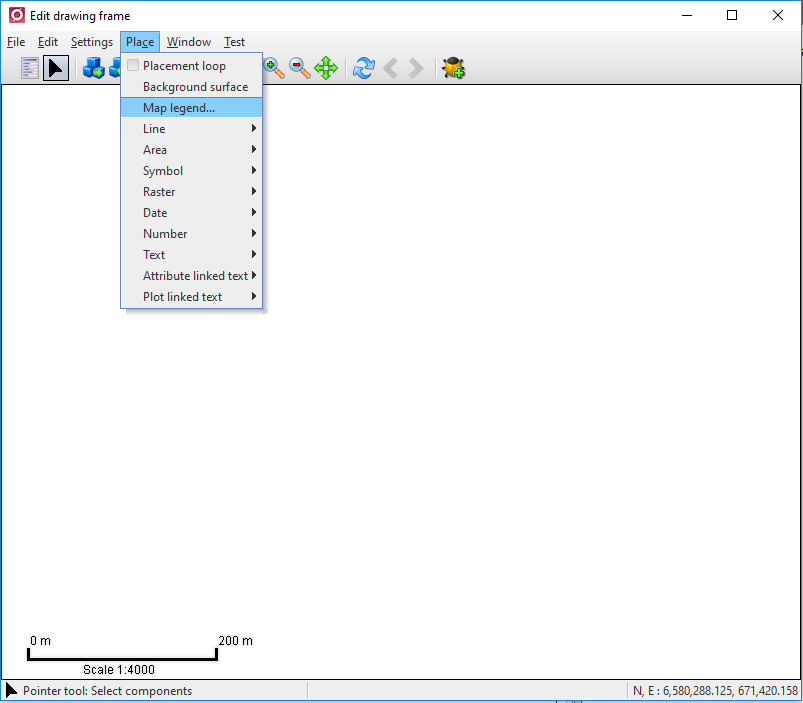Click the N, E coordinates readout
This screenshot has height=703, width=803.
pos(715,691)
